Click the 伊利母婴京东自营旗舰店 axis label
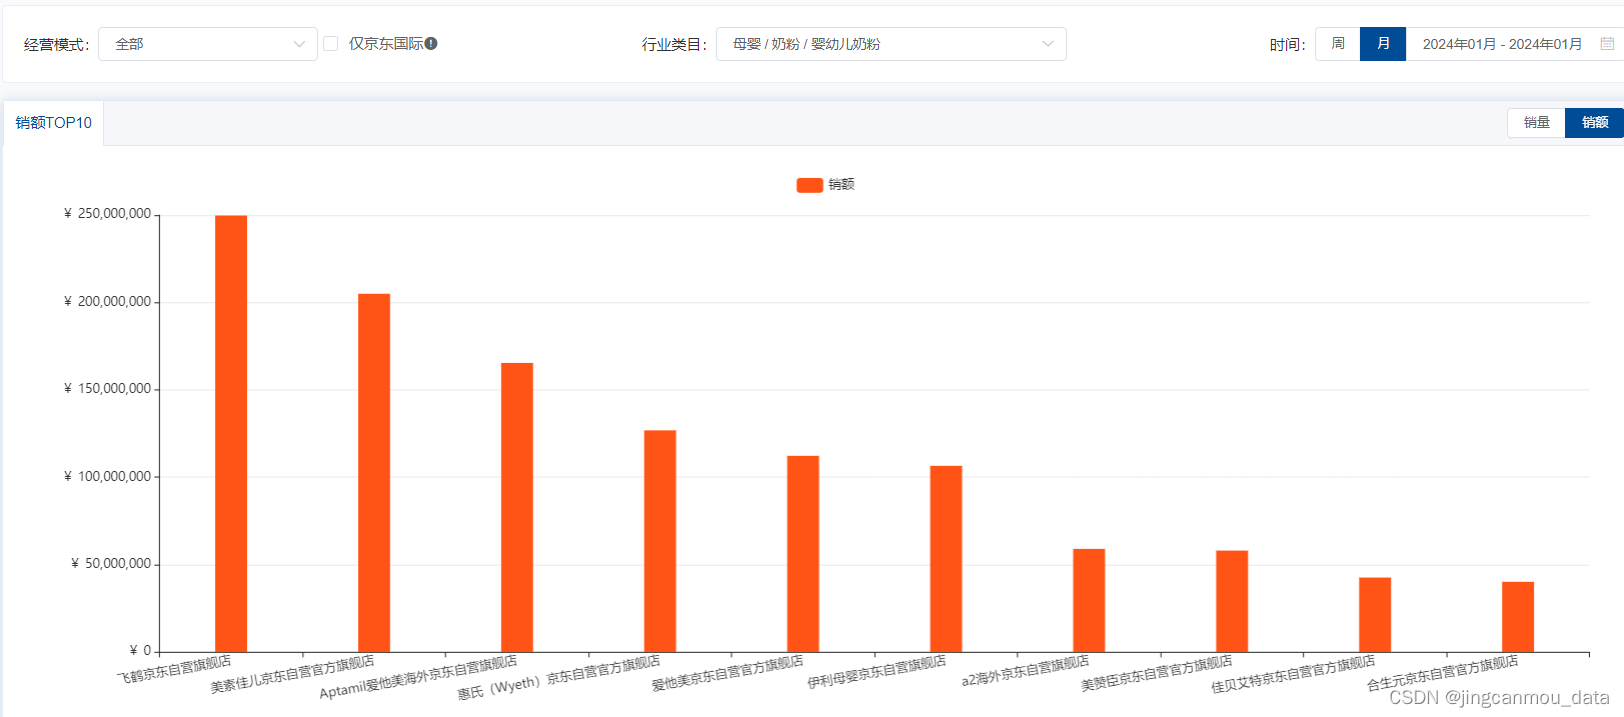The height and width of the screenshot is (717, 1624). coord(877,673)
